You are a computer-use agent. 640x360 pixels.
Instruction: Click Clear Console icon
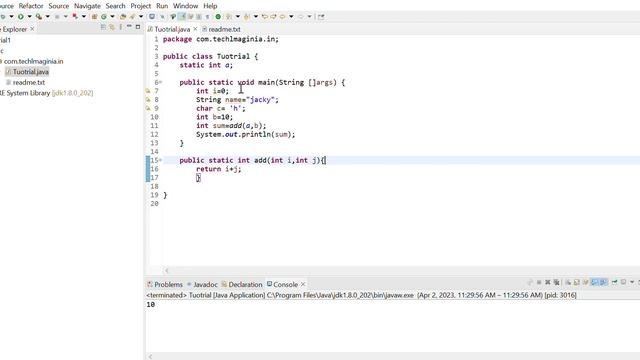point(568,282)
